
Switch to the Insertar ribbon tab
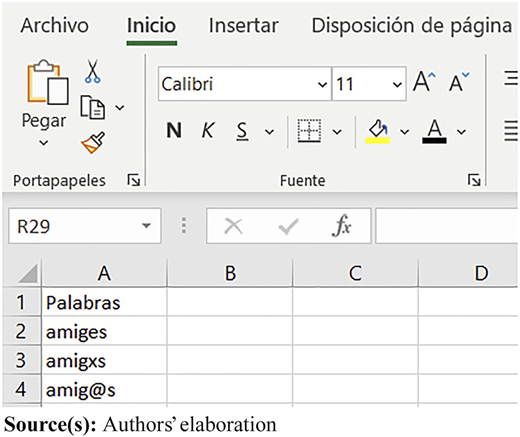[244, 25]
